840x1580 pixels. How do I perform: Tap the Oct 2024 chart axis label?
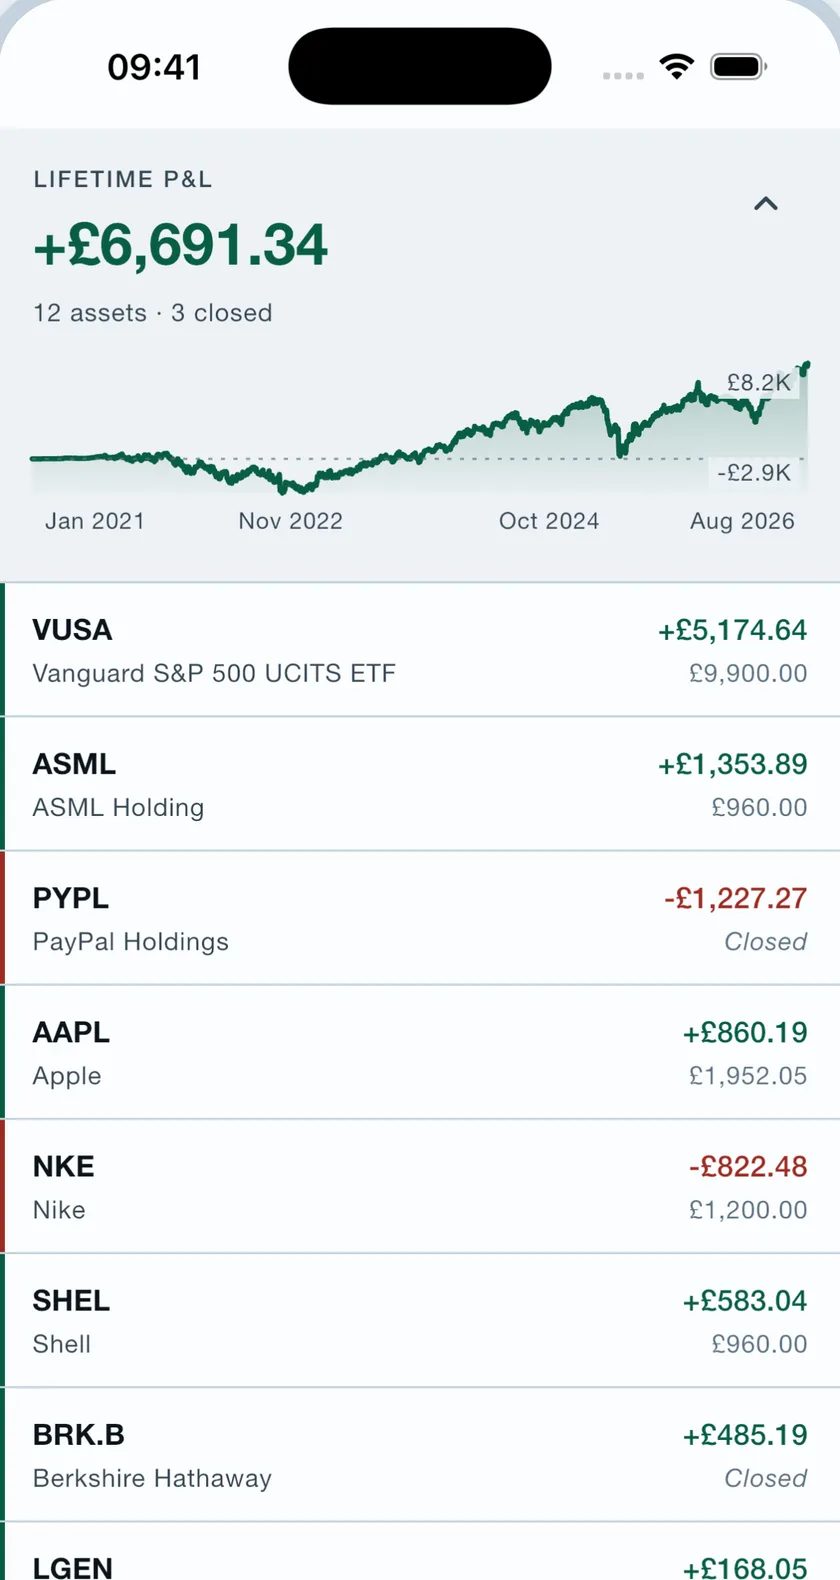tap(549, 521)
